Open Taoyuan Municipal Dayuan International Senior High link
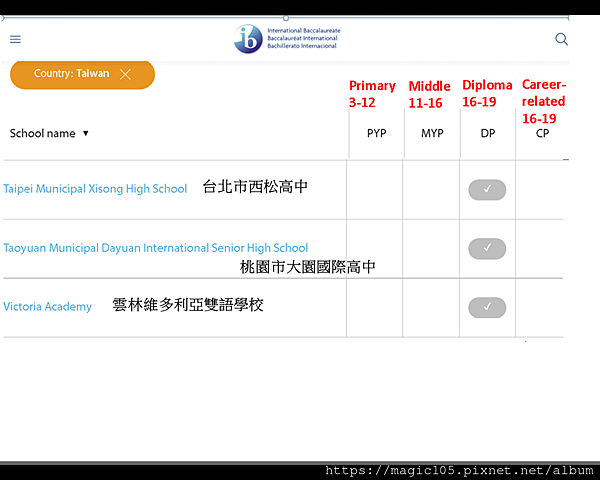 tap(155, 248)
